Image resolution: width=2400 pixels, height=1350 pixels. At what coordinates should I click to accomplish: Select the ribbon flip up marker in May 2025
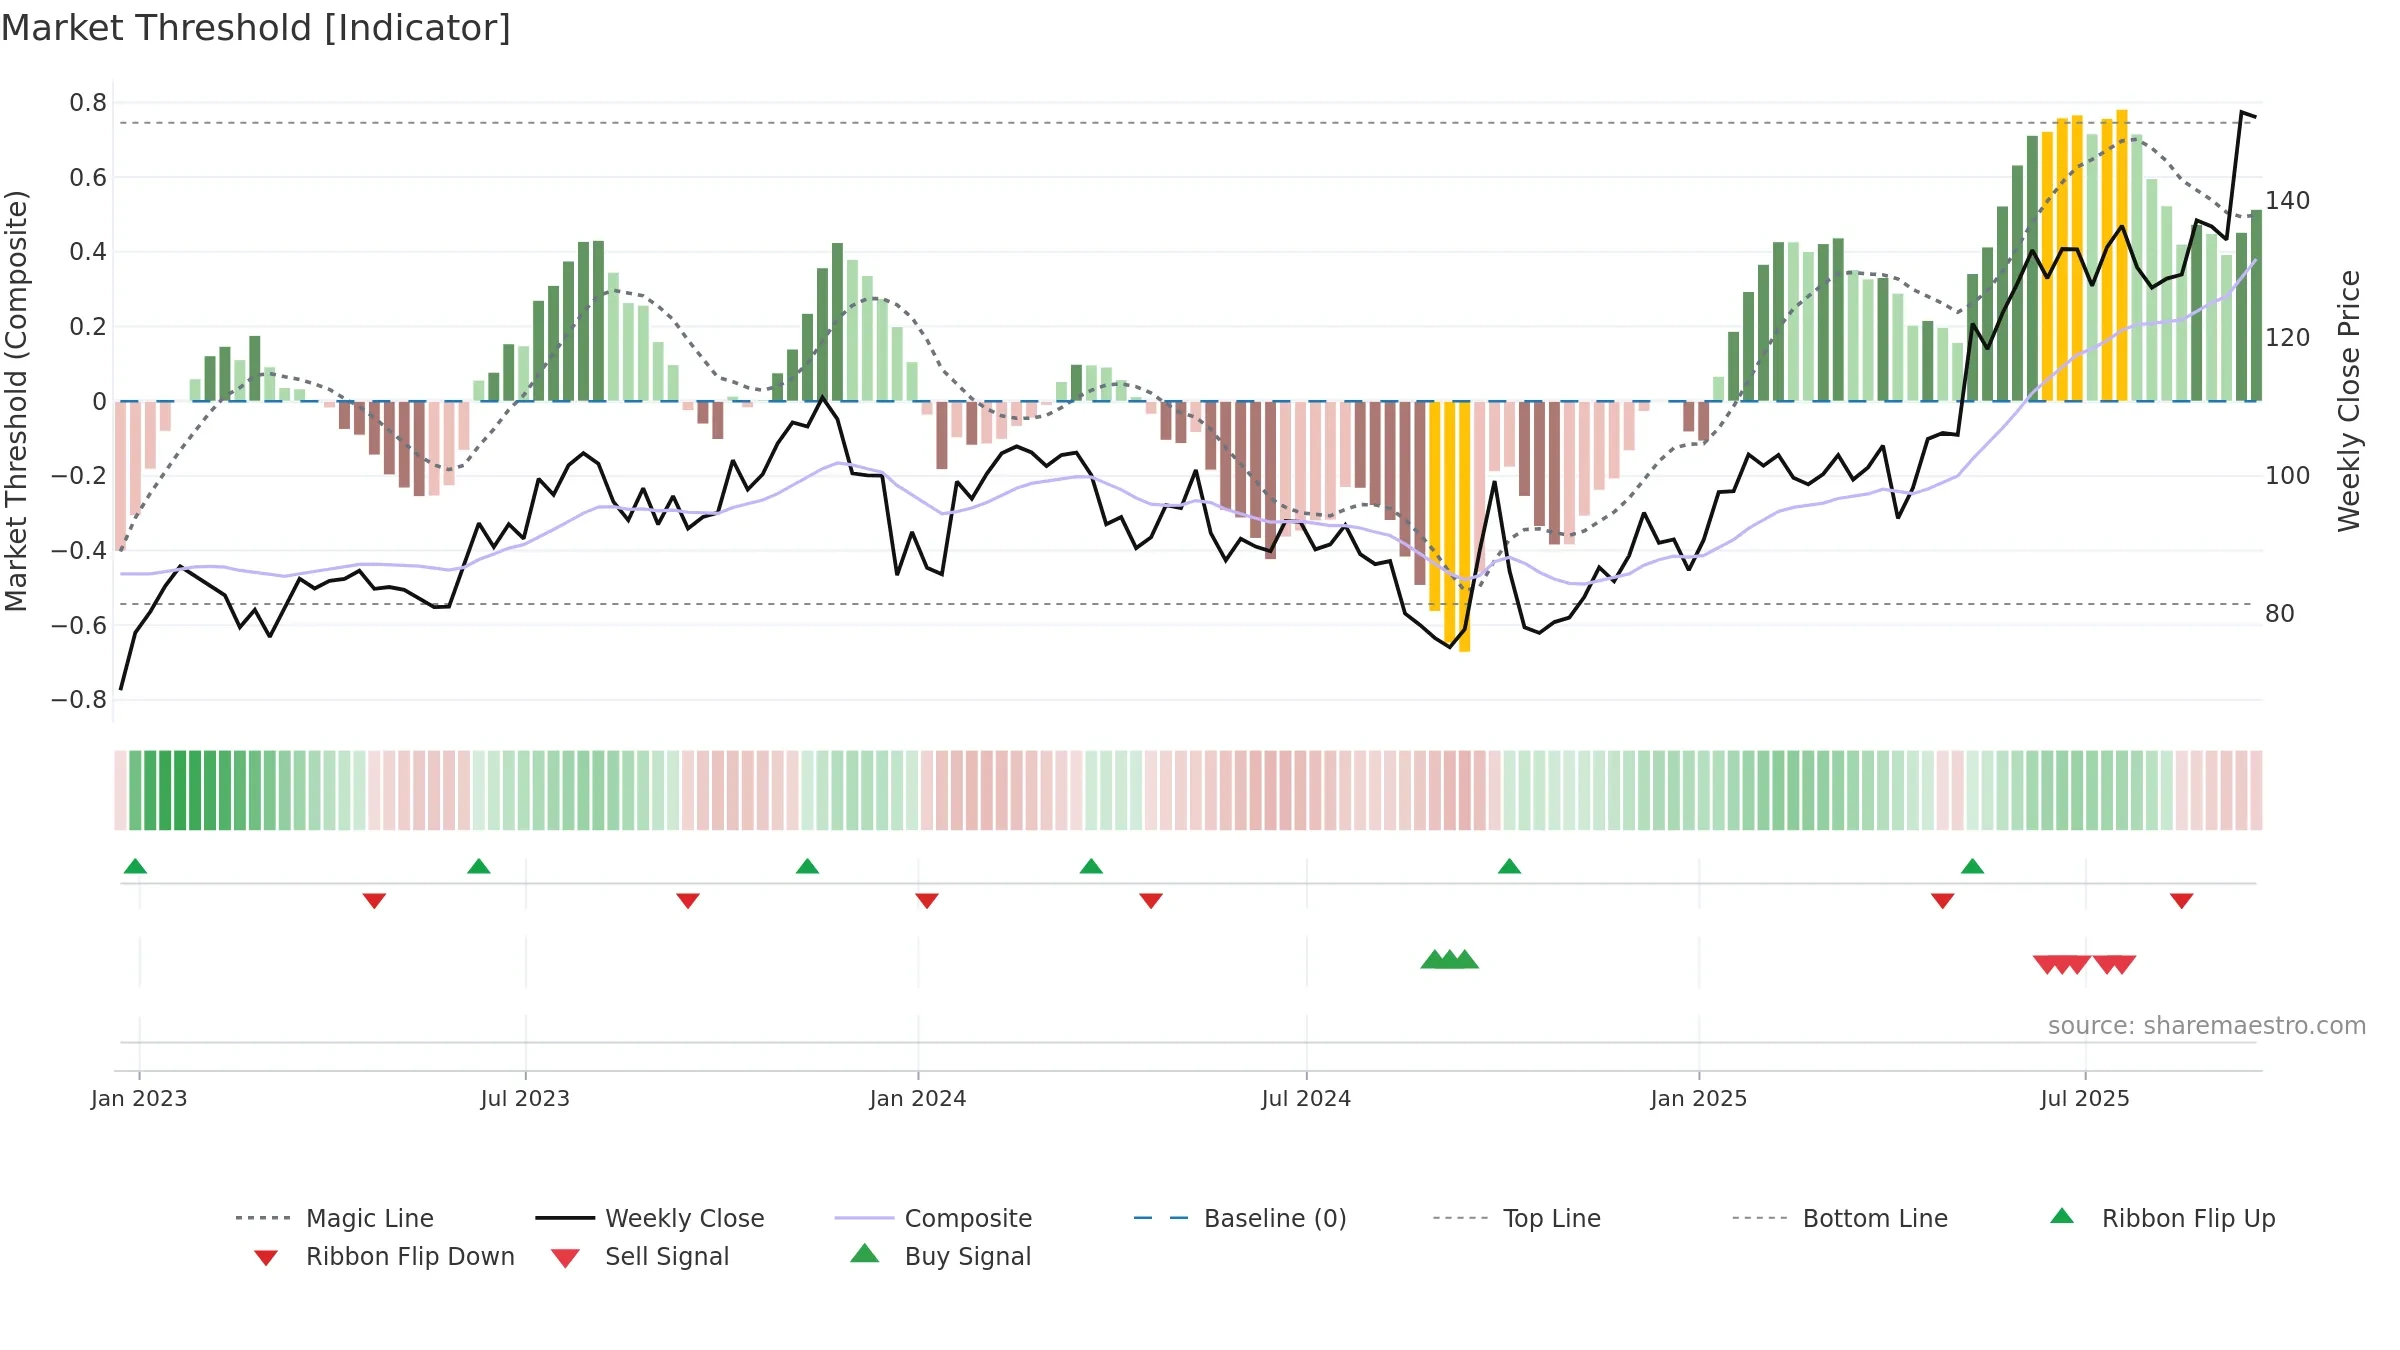tap(1972, 866)
